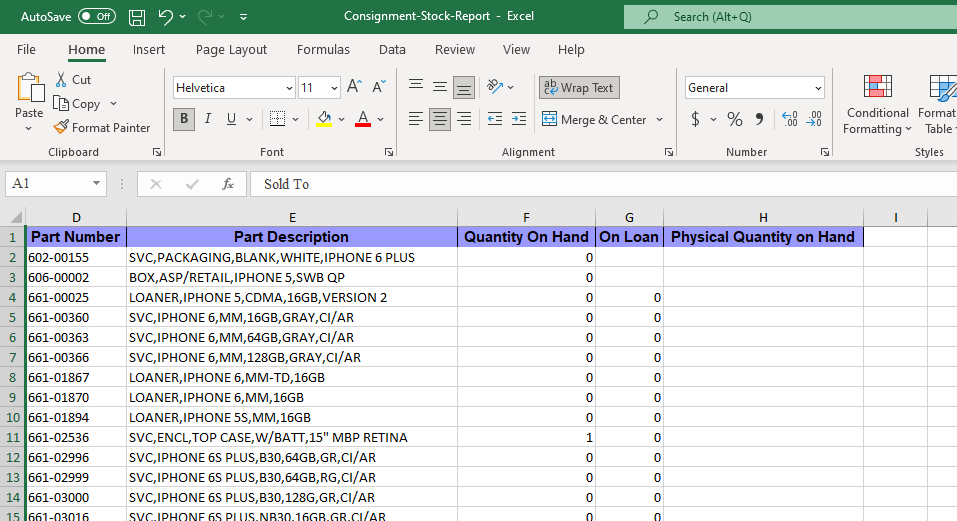Screen dimensions: 957x521
Task: Click the Cut button
Action: click(x=73, y=79)
